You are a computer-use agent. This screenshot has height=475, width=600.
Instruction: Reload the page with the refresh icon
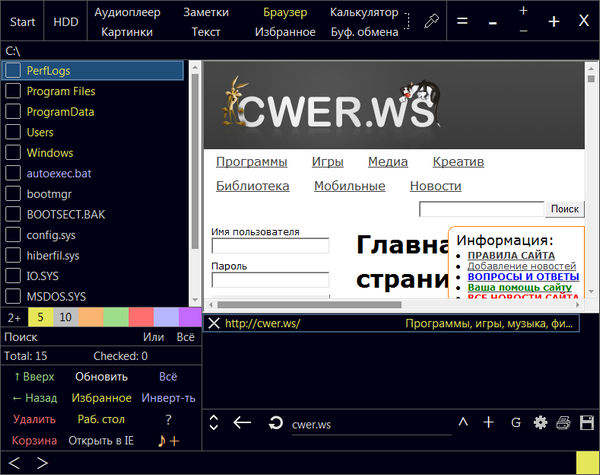click(275, 423)
